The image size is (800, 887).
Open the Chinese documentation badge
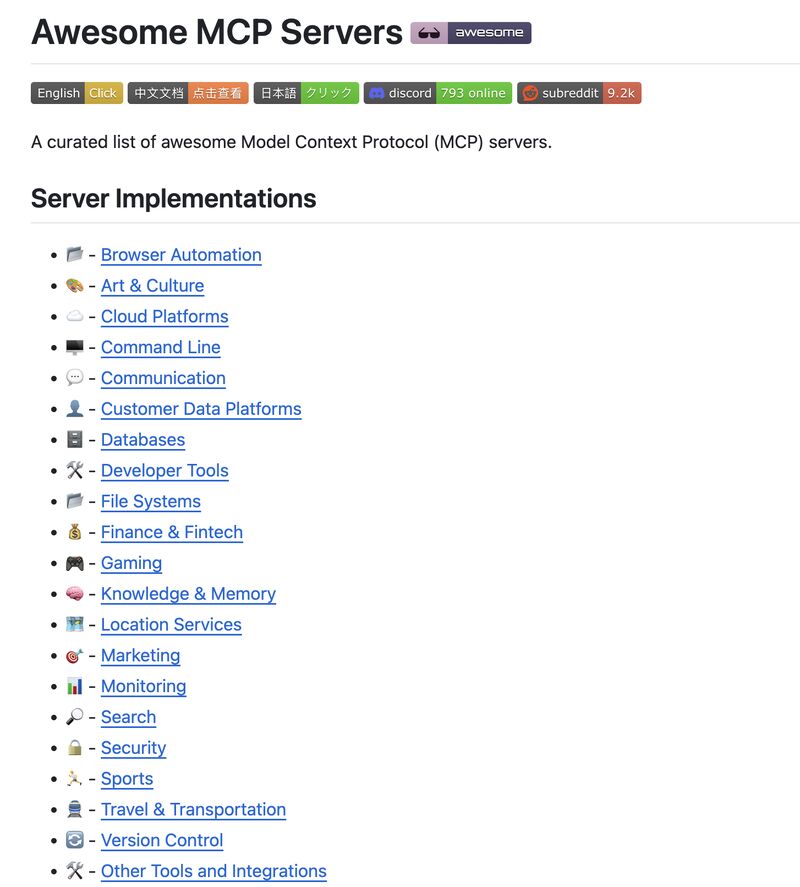pyautogui.click(x=187, y=93)
